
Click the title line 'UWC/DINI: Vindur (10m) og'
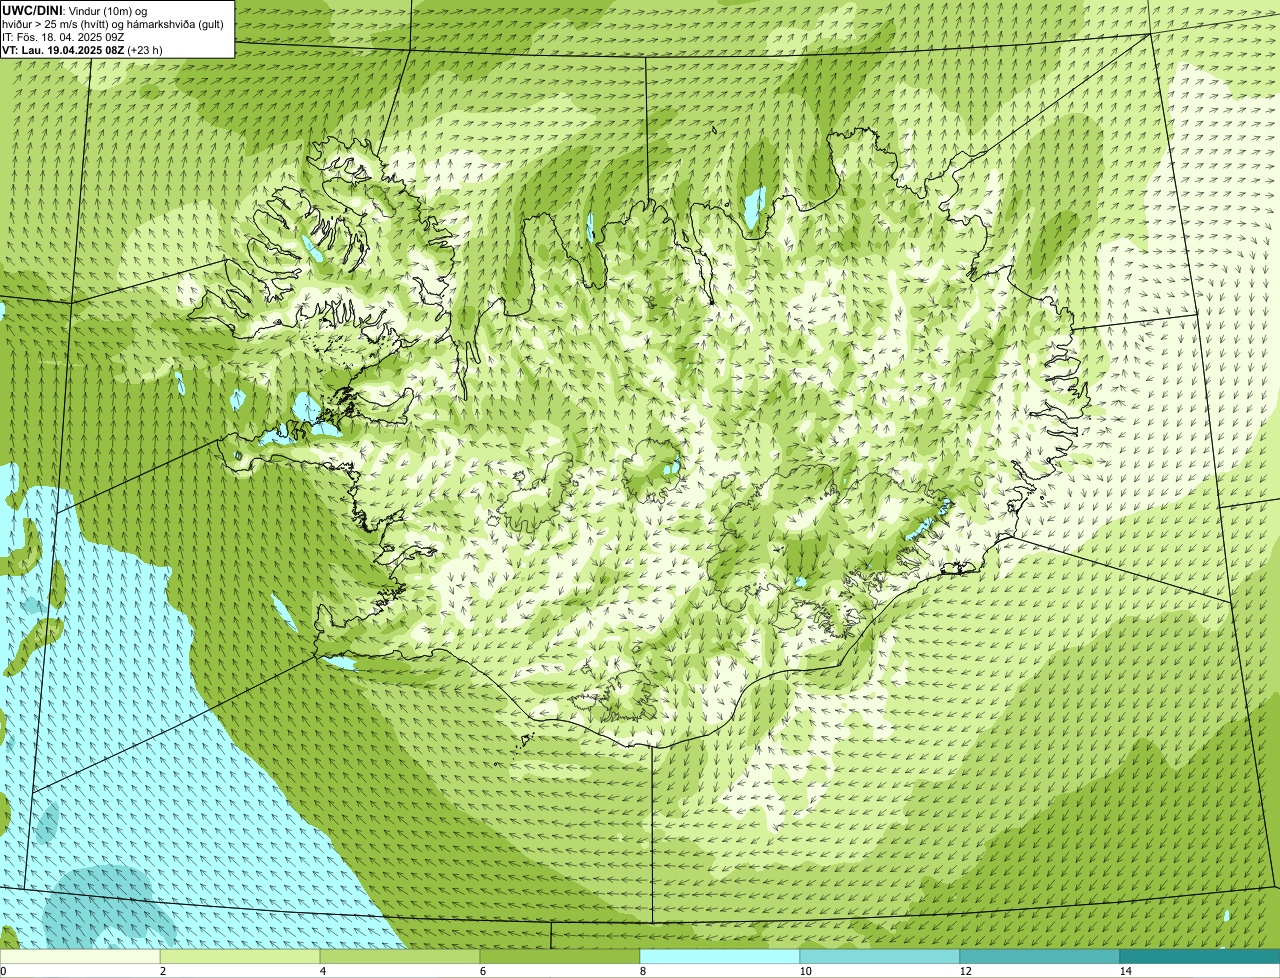pyautogui.click(x=75, y=11)
